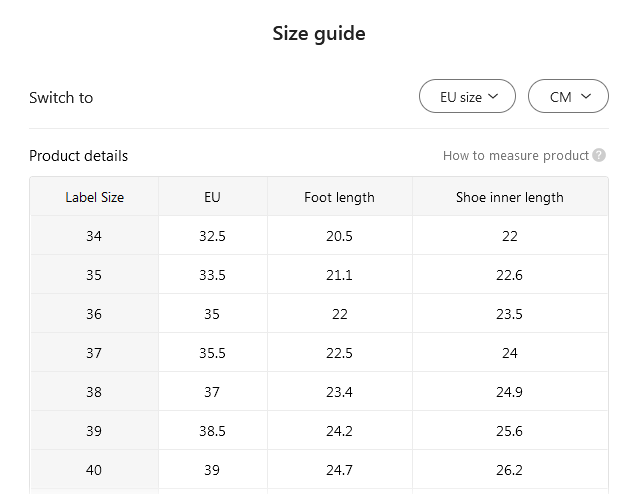This screenshot has width=618, height=494.
Task: Click EU value 33.5 cell
Action: (x=212, y=275)
